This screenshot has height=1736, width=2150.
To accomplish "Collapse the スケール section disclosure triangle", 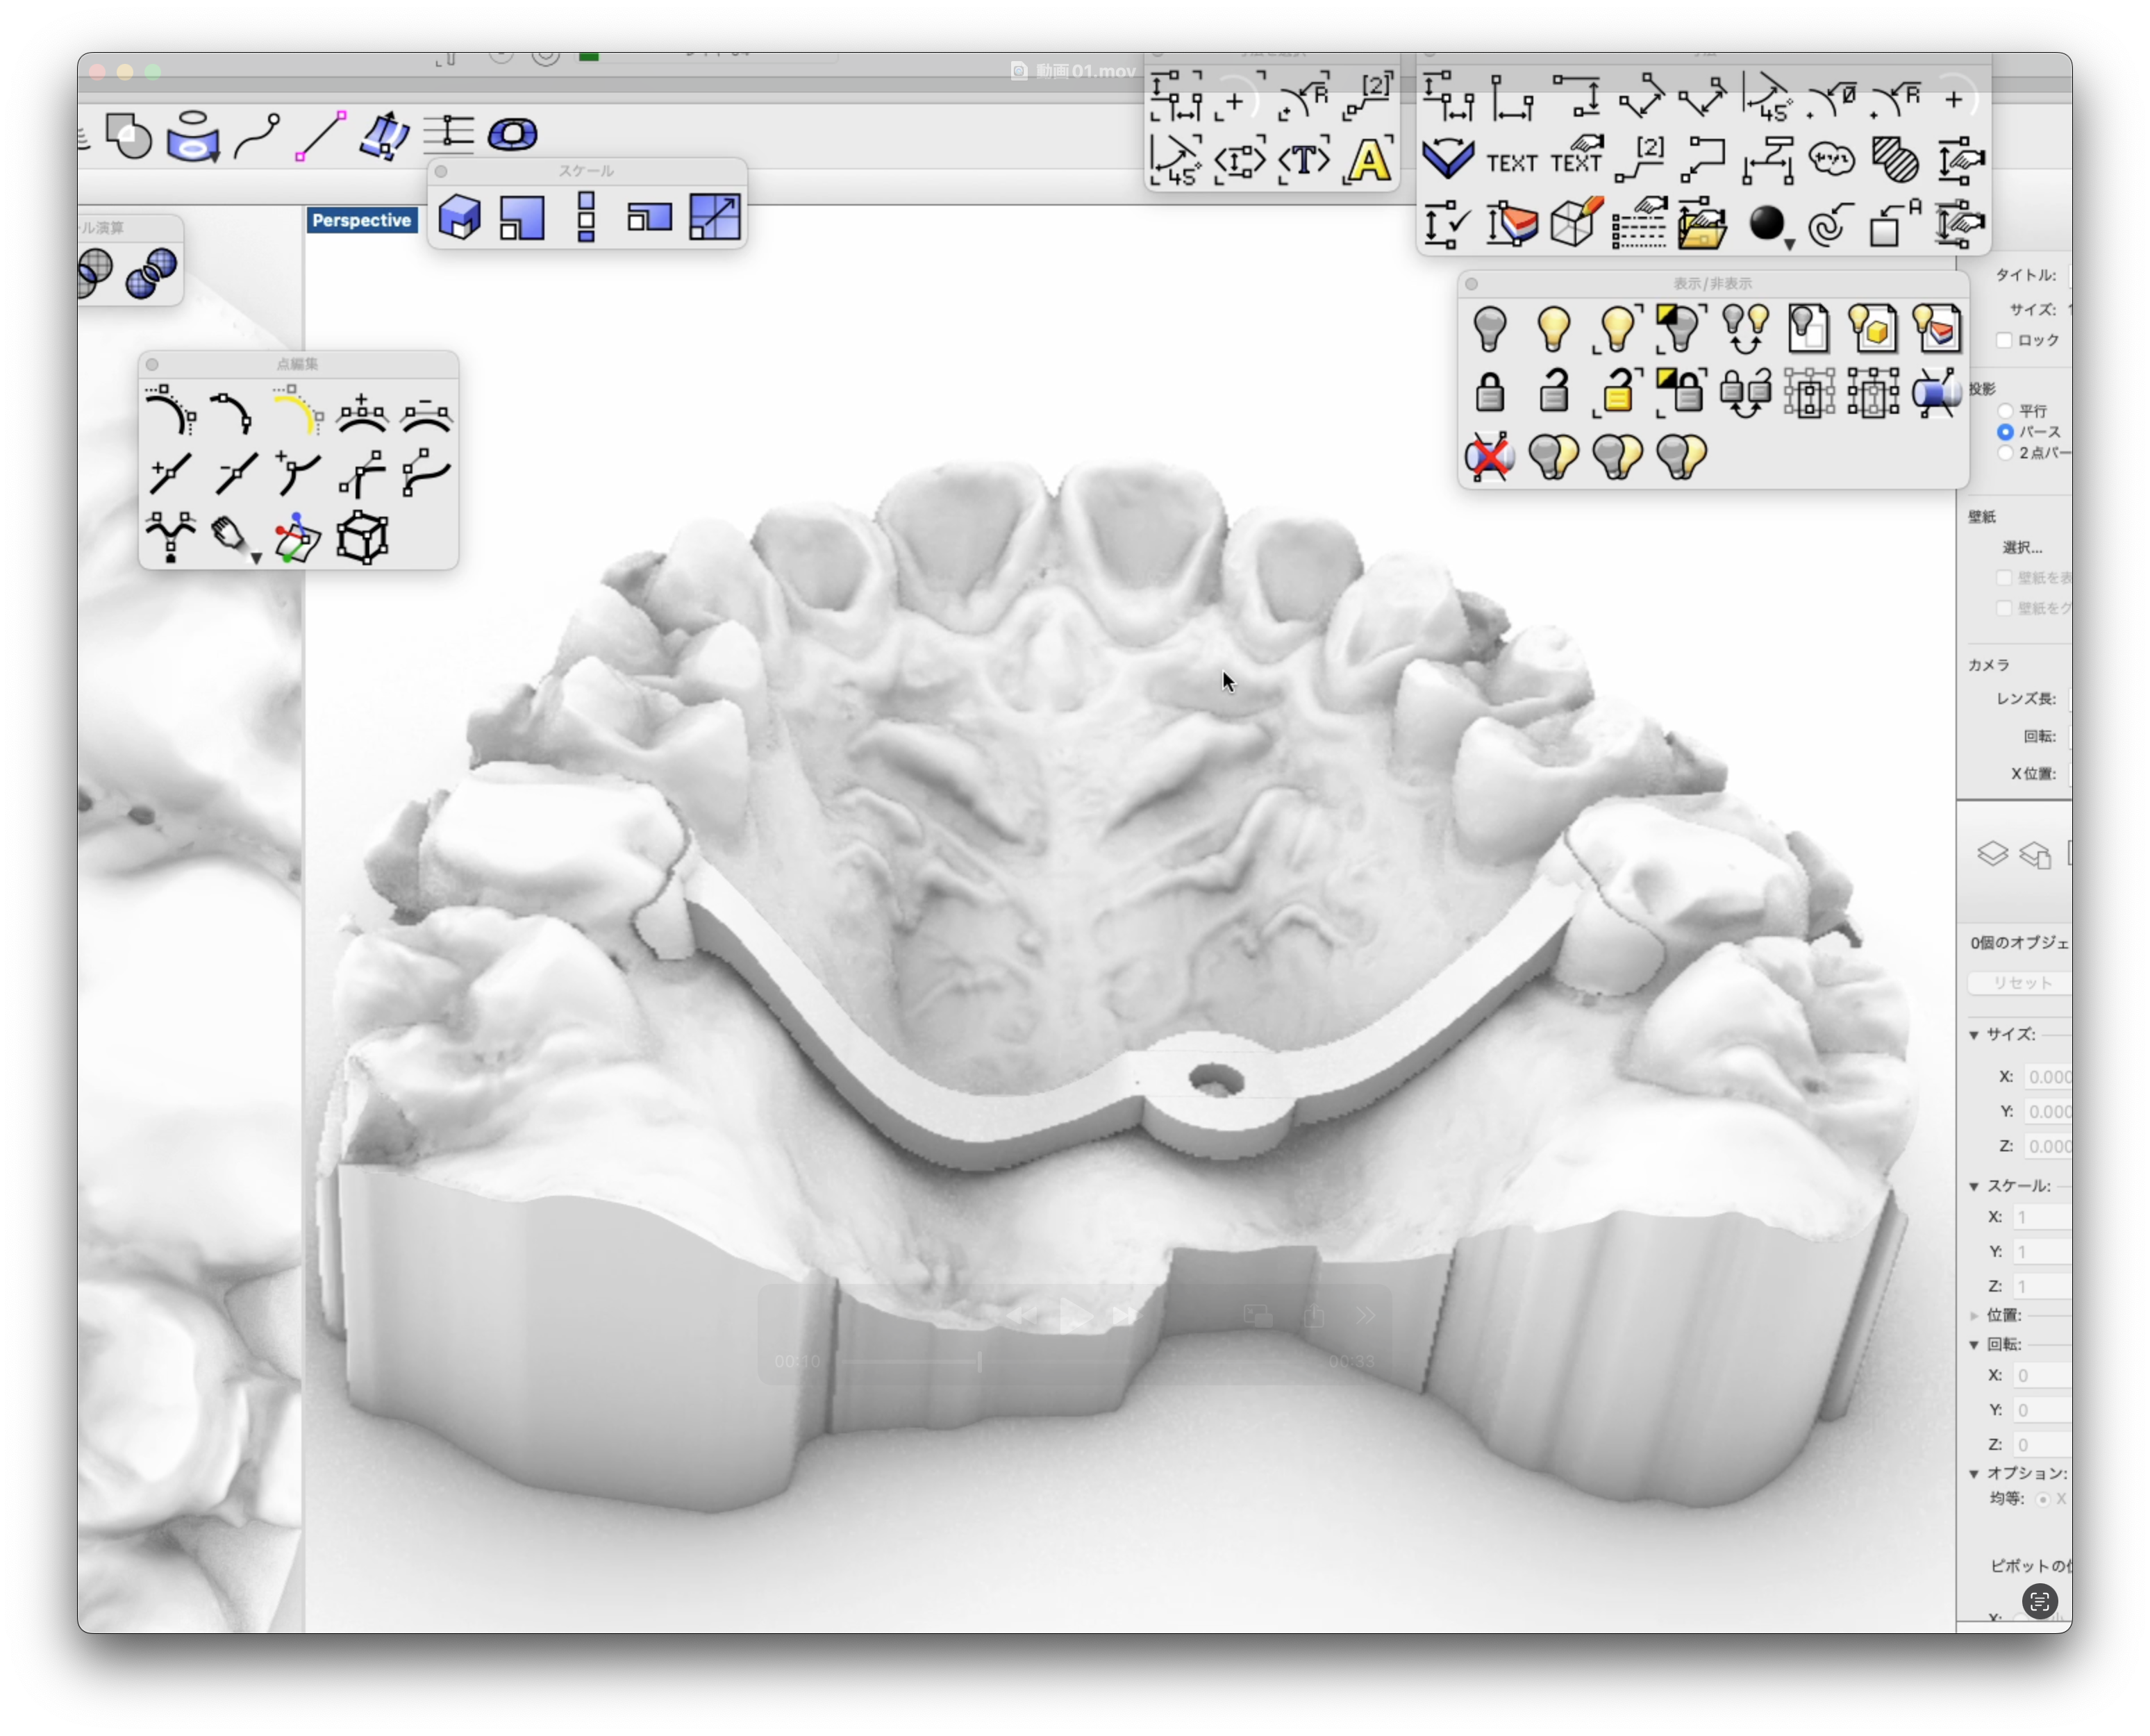I will click(x=1974, y=1186).
